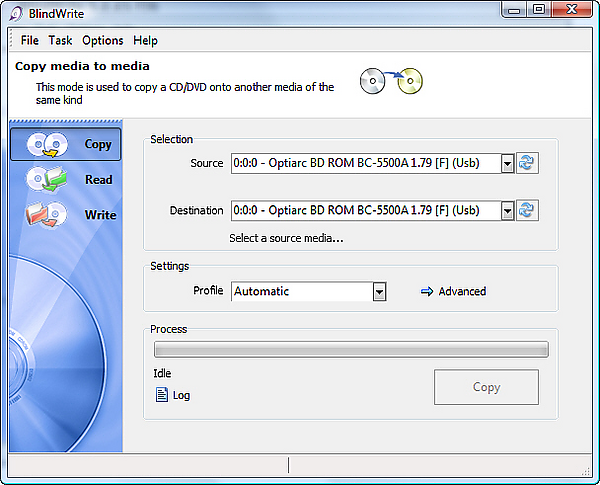Image resolution: width=600 pixels, height=485 pixels.
Task: Click the Log document icon
Action: point(161,395)
